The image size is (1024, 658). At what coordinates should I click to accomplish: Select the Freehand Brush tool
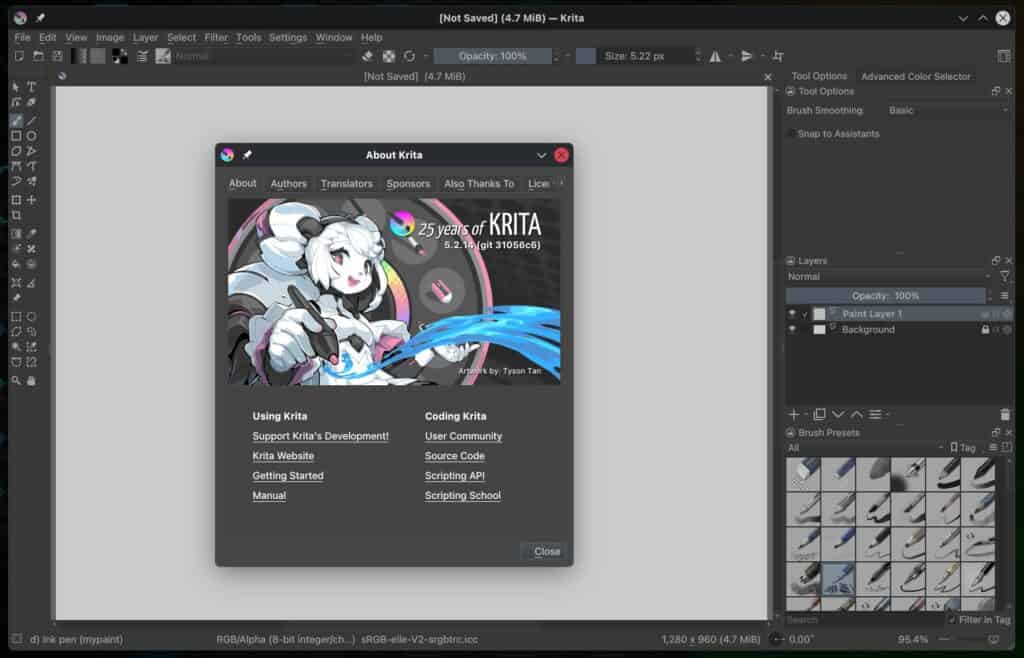[14, 122]
